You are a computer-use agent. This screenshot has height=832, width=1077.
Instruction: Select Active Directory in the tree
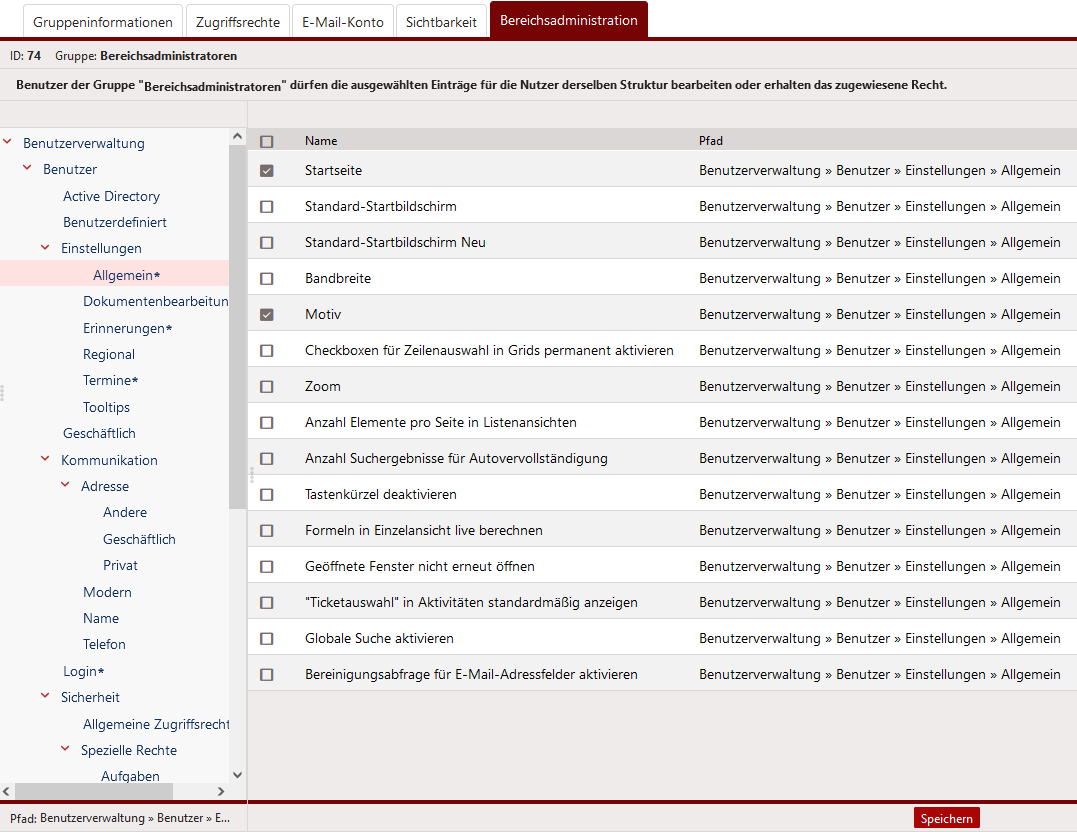coord(111,196)
